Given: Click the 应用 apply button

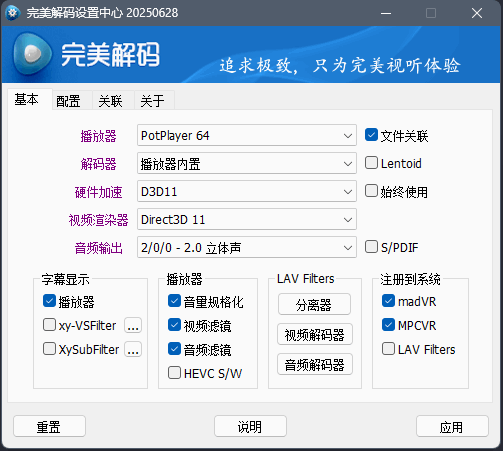Looking at the screenshot, I should pos(452,426).
